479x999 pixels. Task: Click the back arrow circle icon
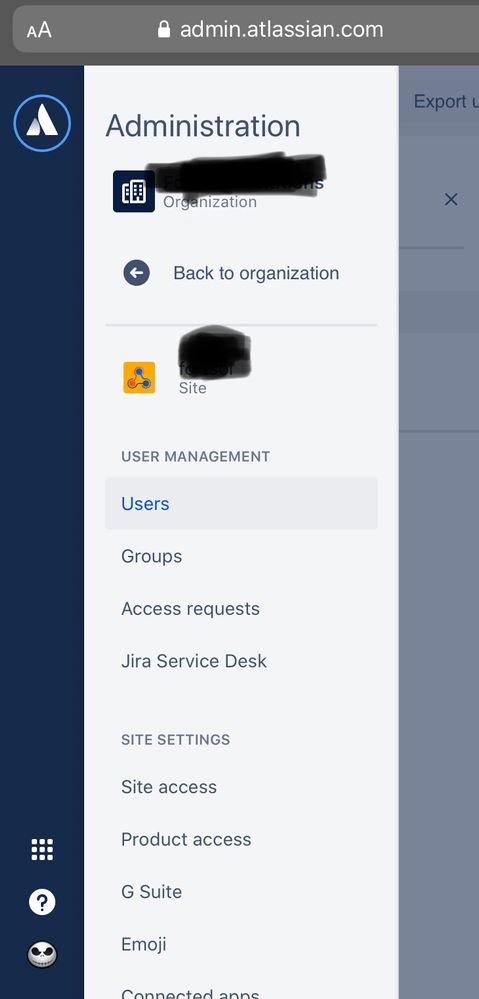tap(136, 273)
